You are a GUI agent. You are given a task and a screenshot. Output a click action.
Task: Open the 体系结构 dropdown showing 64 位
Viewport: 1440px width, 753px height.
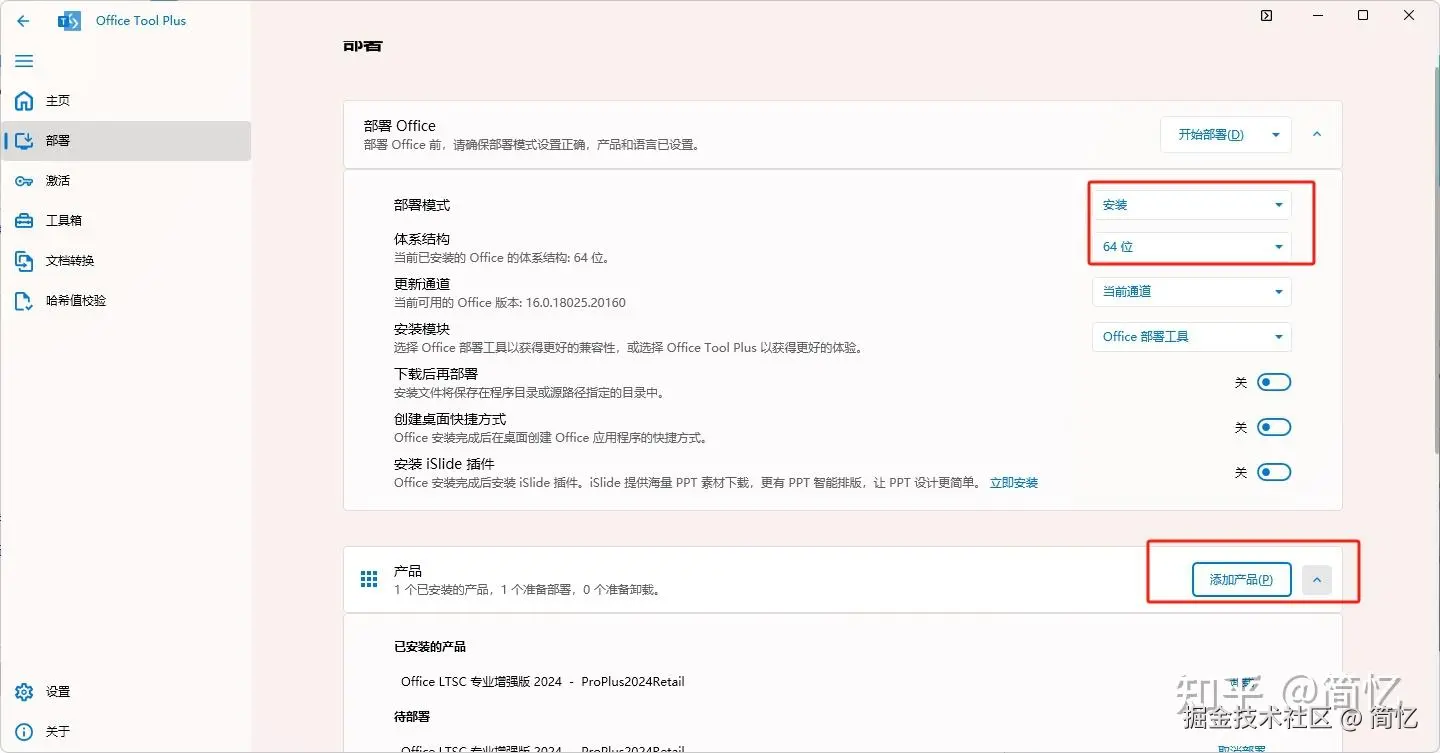pyautogui.click(x=1191, y=246)
